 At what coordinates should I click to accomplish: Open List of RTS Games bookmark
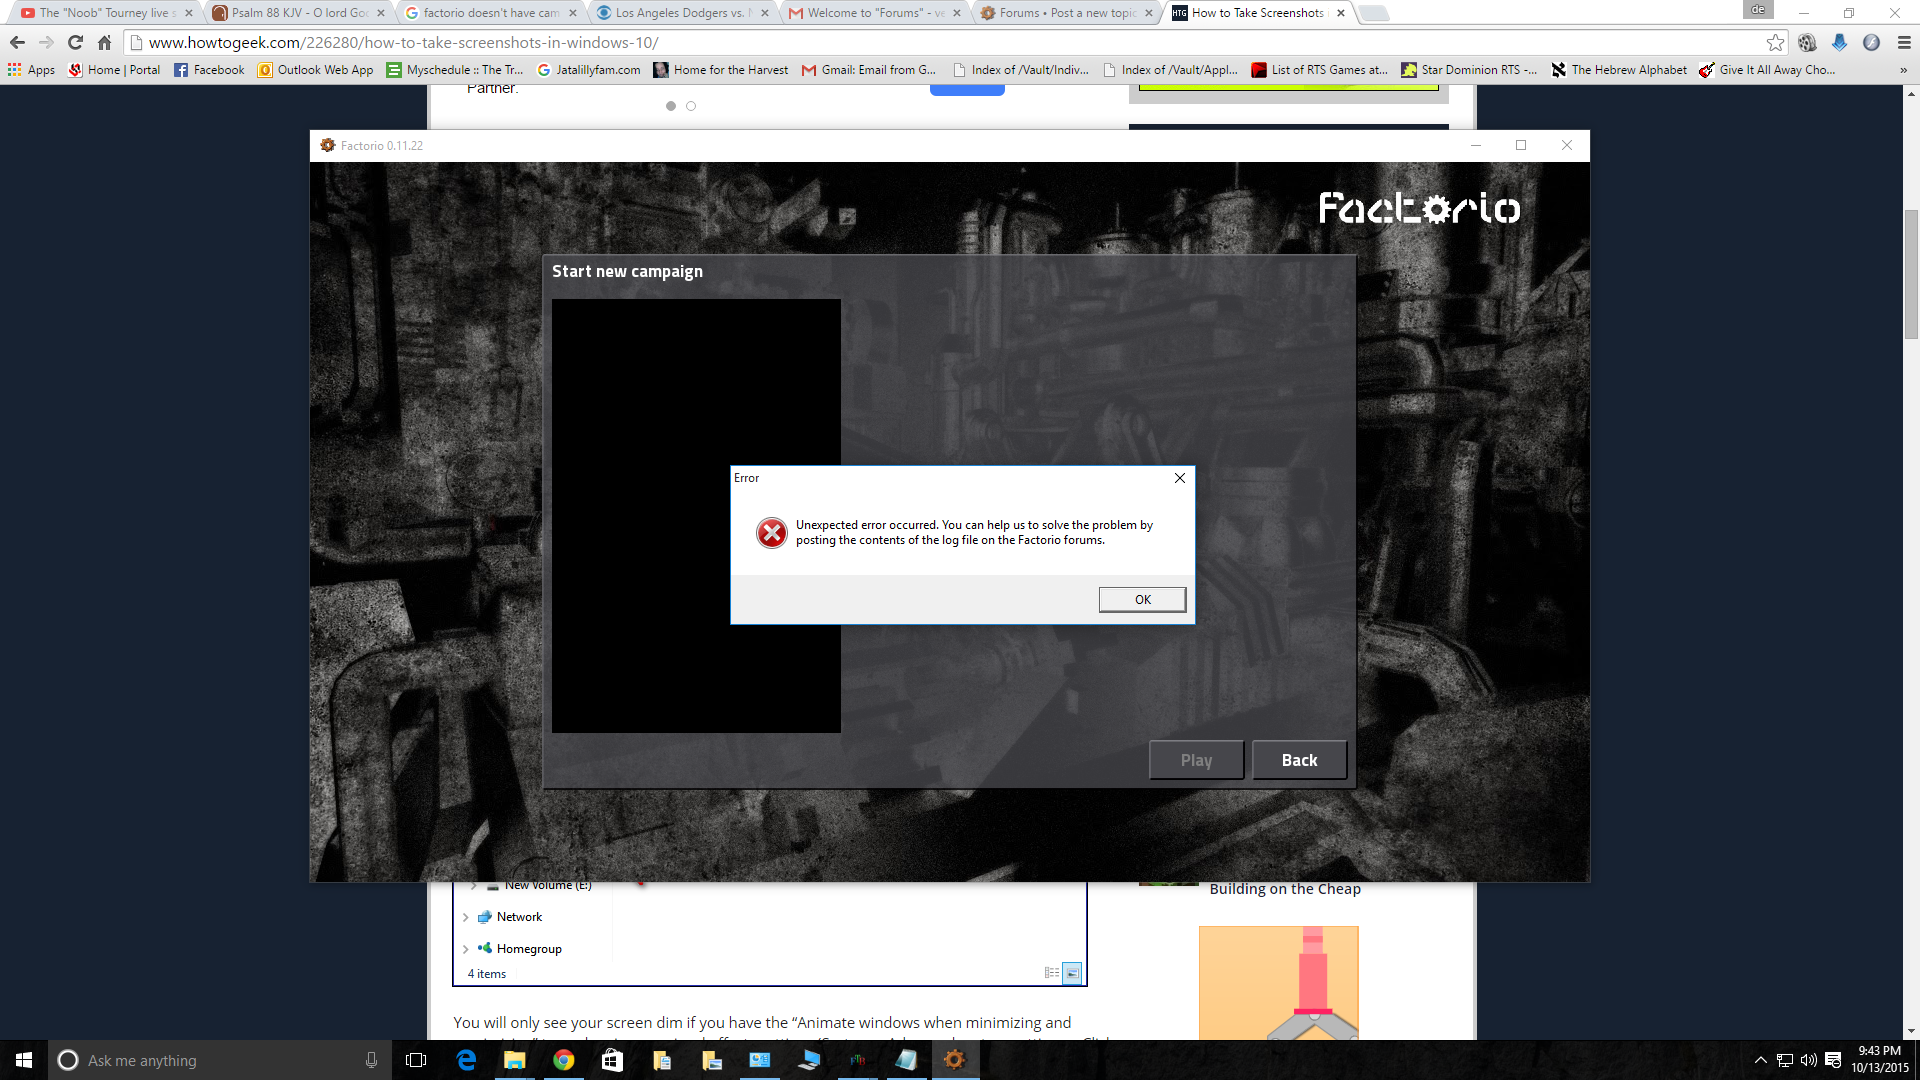1319,70
